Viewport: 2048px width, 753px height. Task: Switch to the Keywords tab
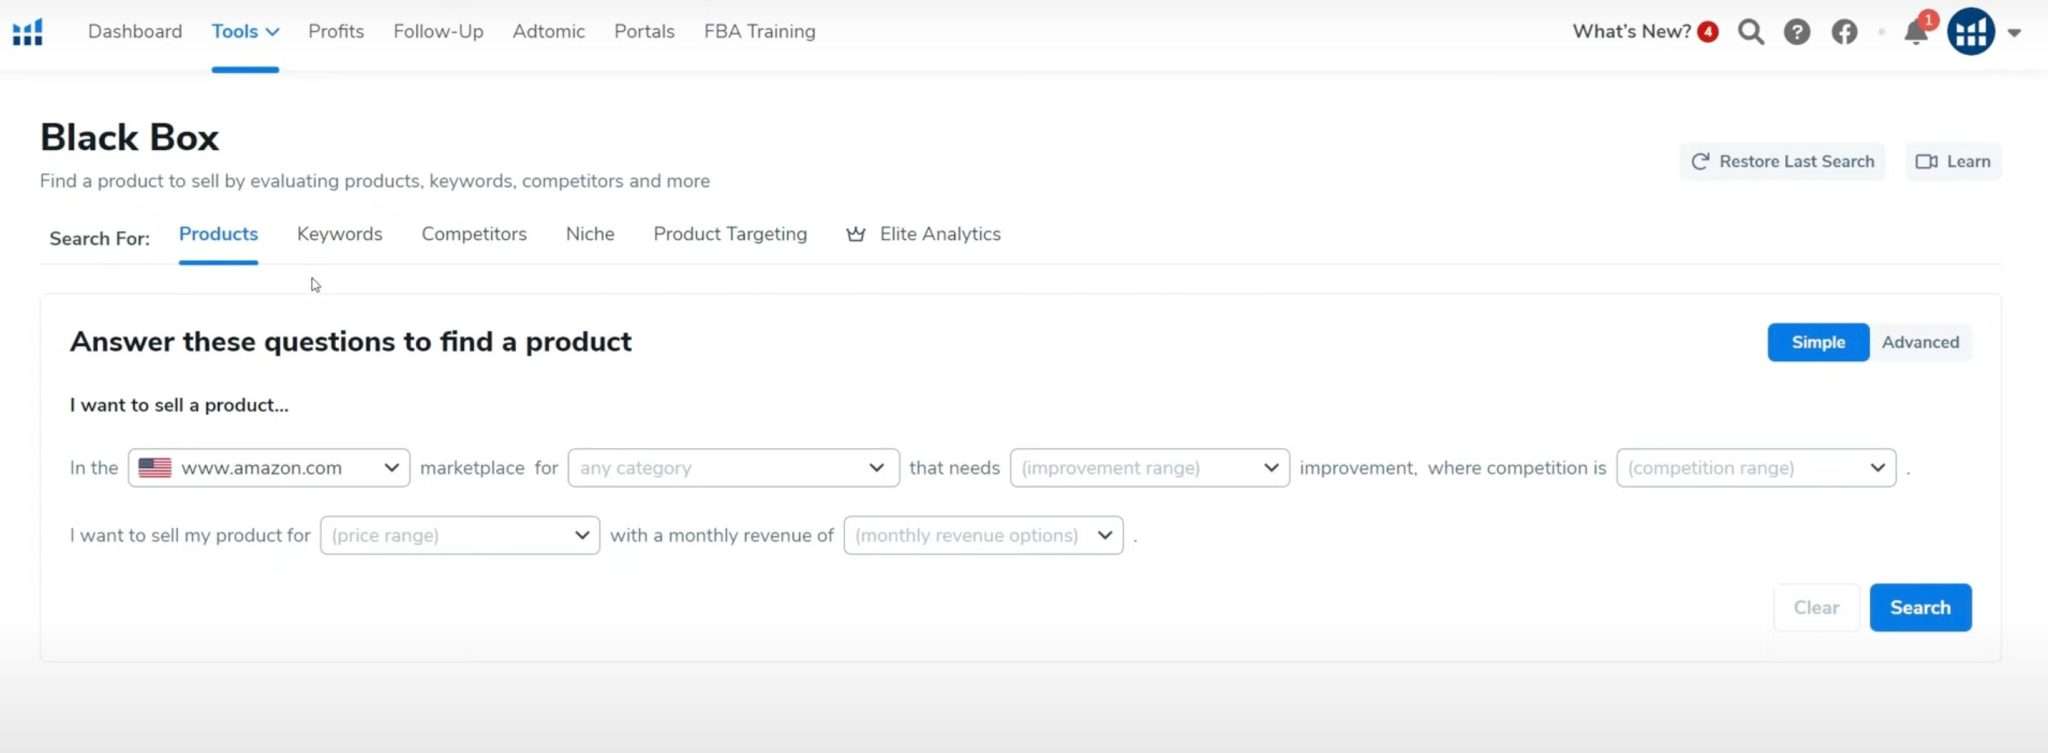click(339, 234)
